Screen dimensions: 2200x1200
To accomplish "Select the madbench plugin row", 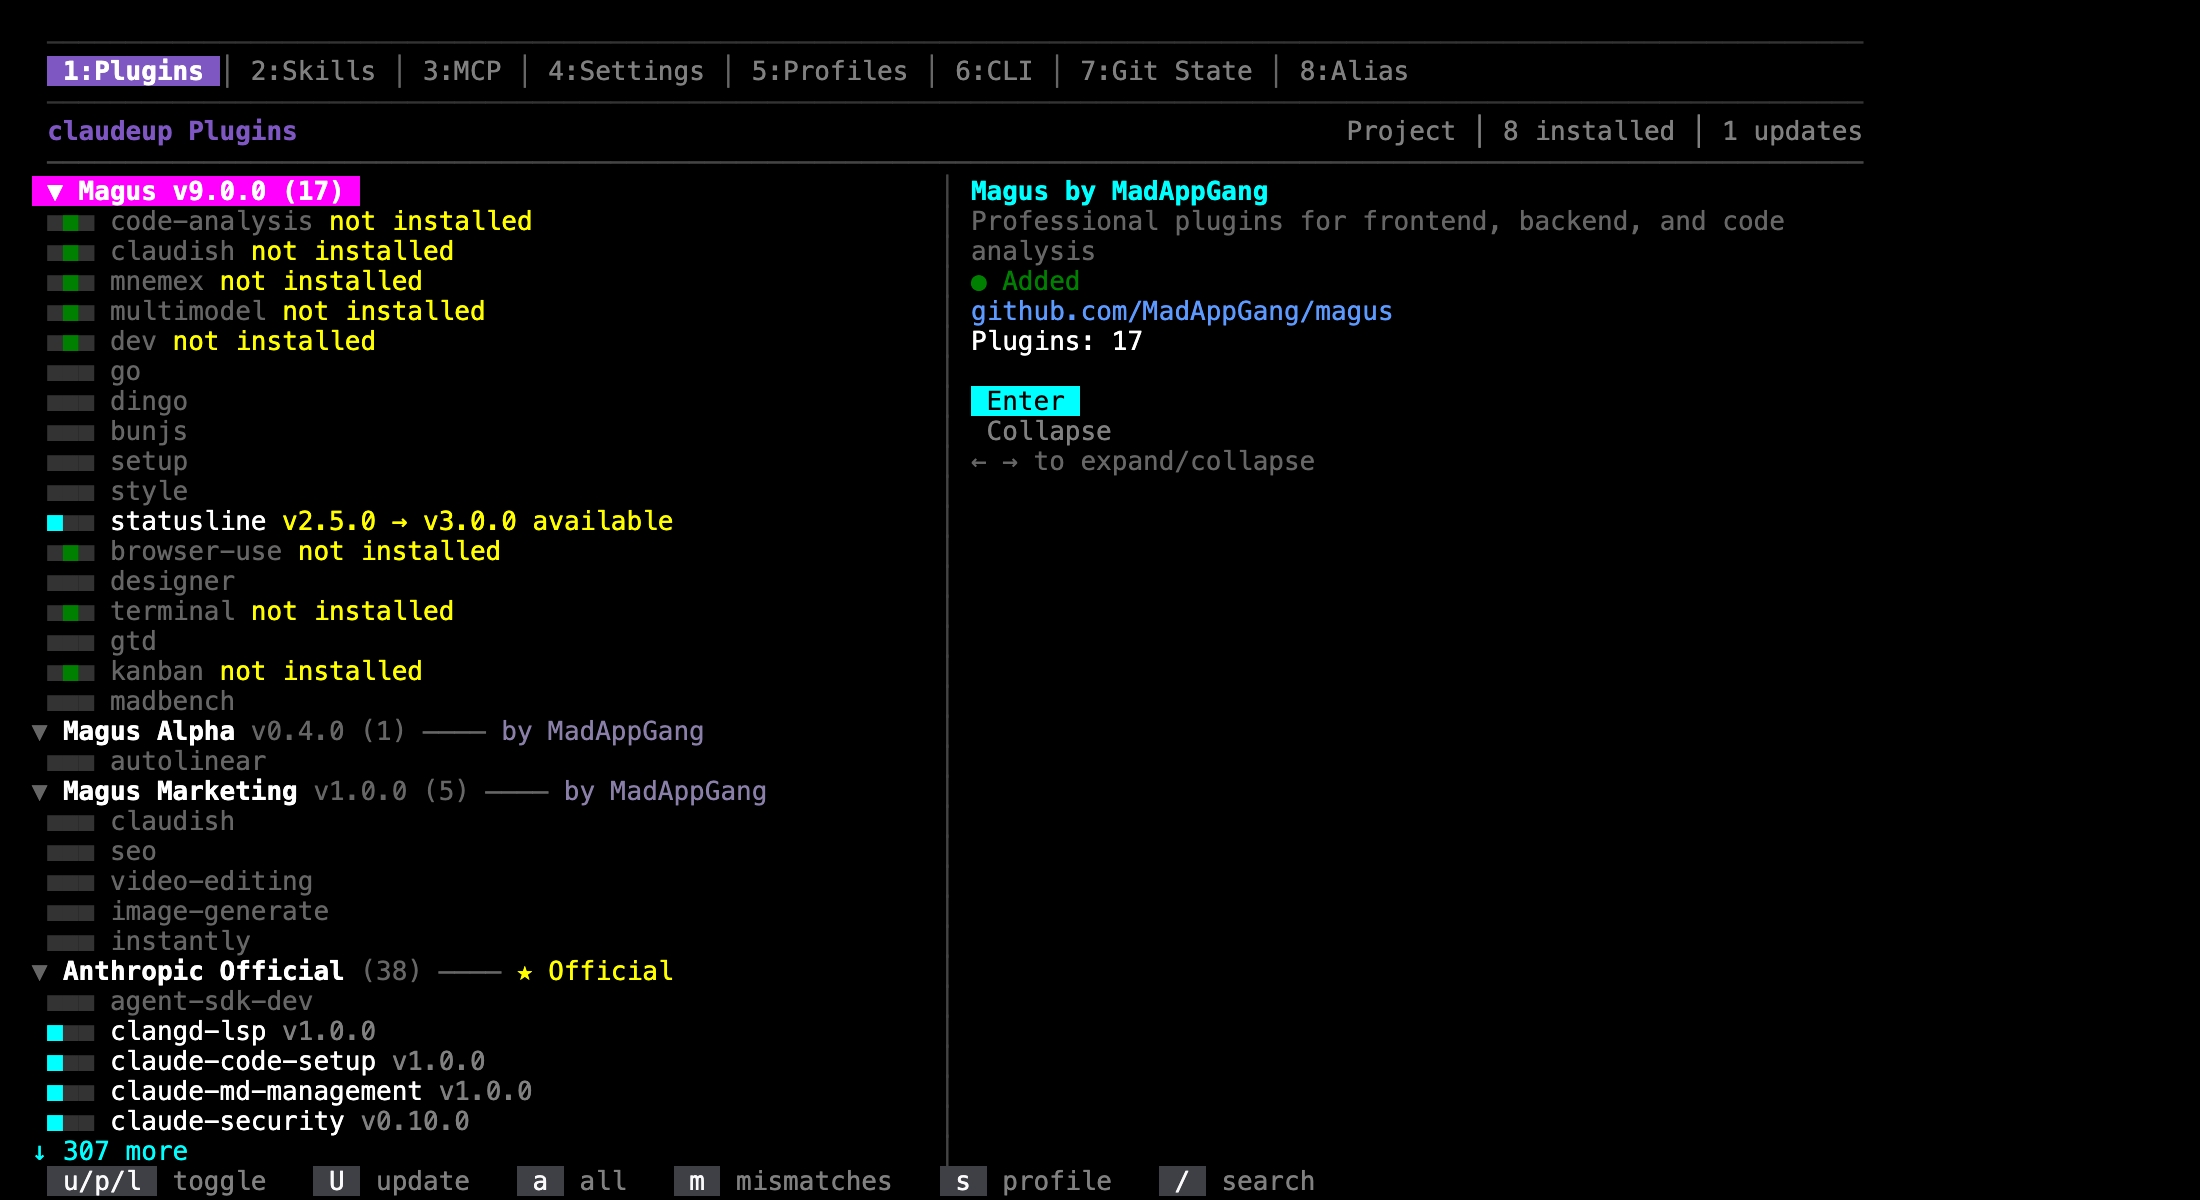I will point(141,701).
